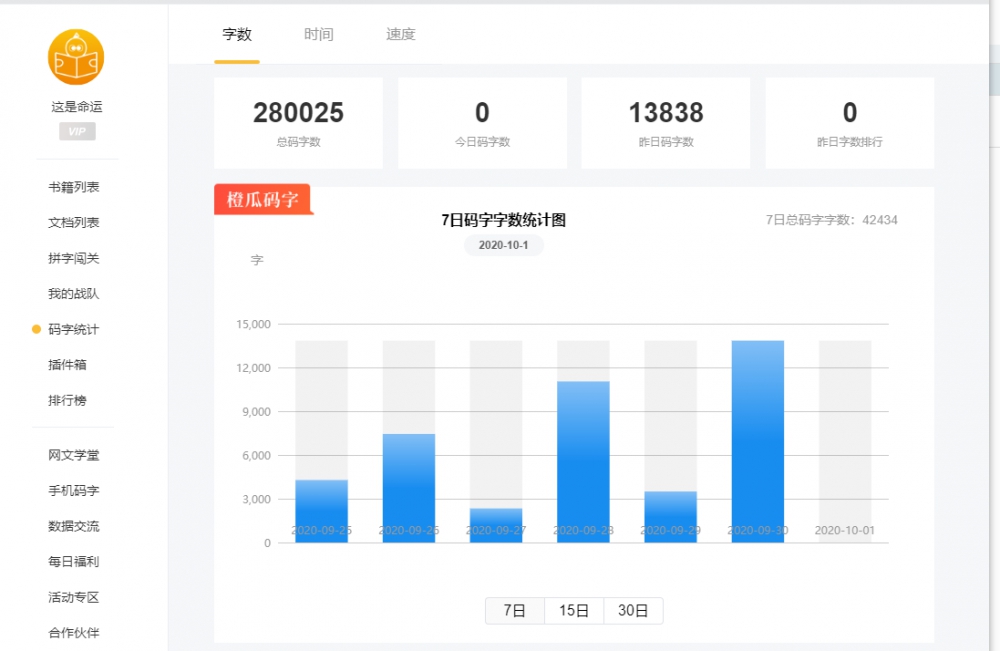The image size is (1000, 651).
Task: Click the 13838 昨日码字数 card
Action: click(x=666, y=123)
